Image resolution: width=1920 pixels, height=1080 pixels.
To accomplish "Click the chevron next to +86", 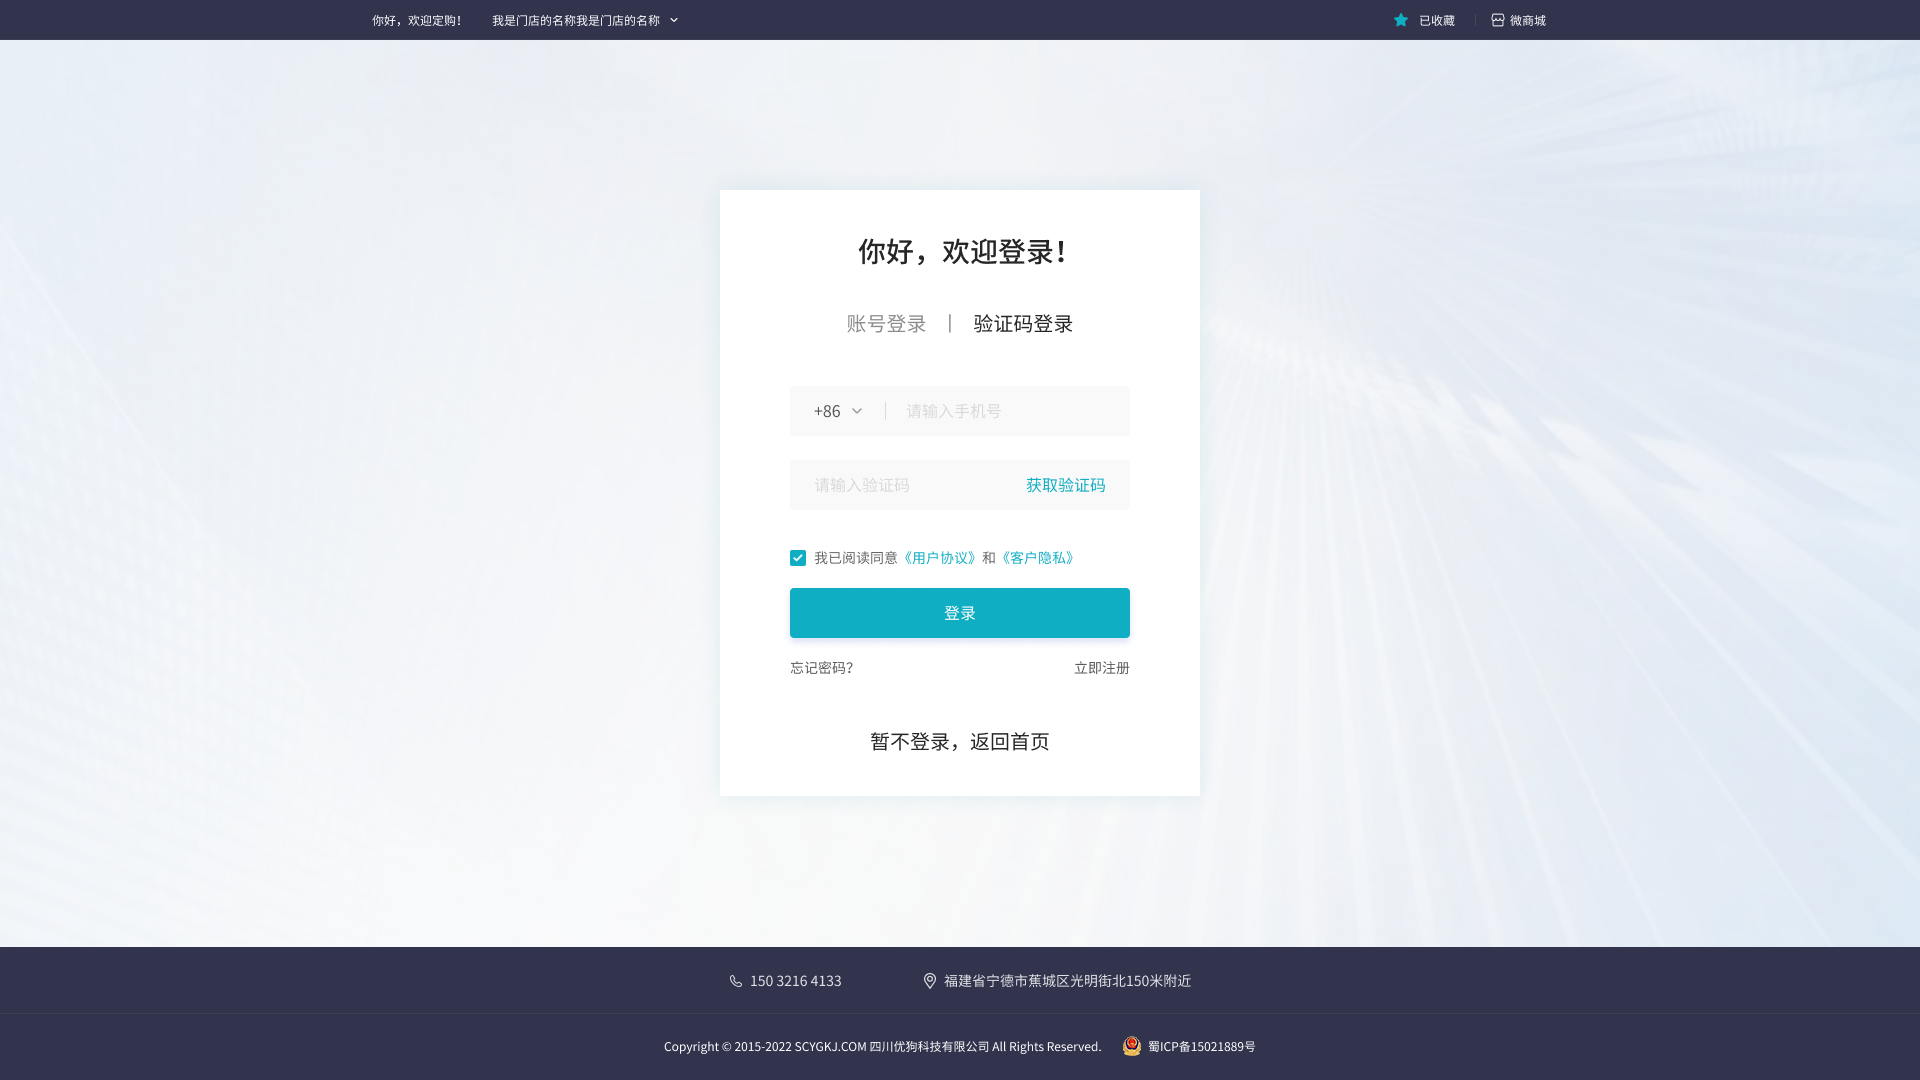I will coord(857,411).
